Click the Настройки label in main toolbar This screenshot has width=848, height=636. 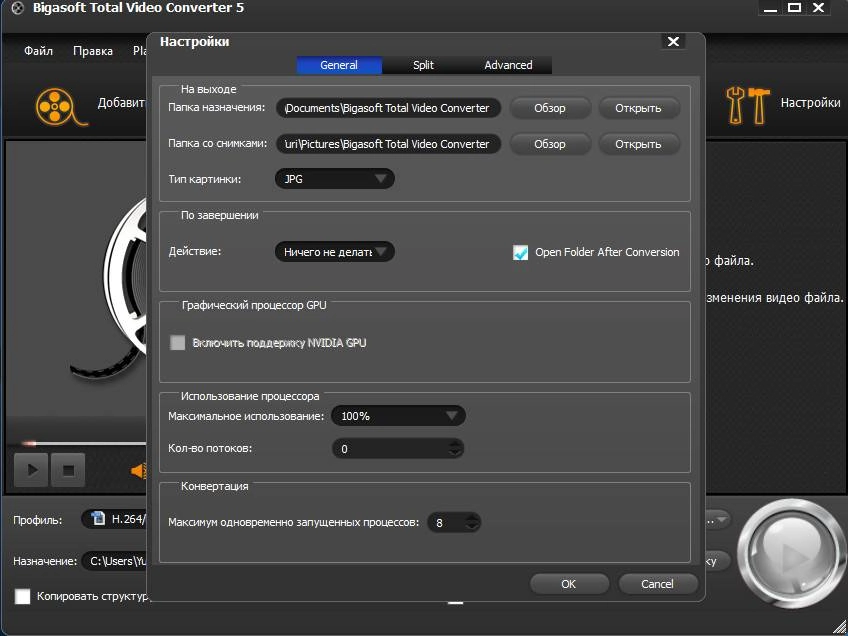[810, 103]
